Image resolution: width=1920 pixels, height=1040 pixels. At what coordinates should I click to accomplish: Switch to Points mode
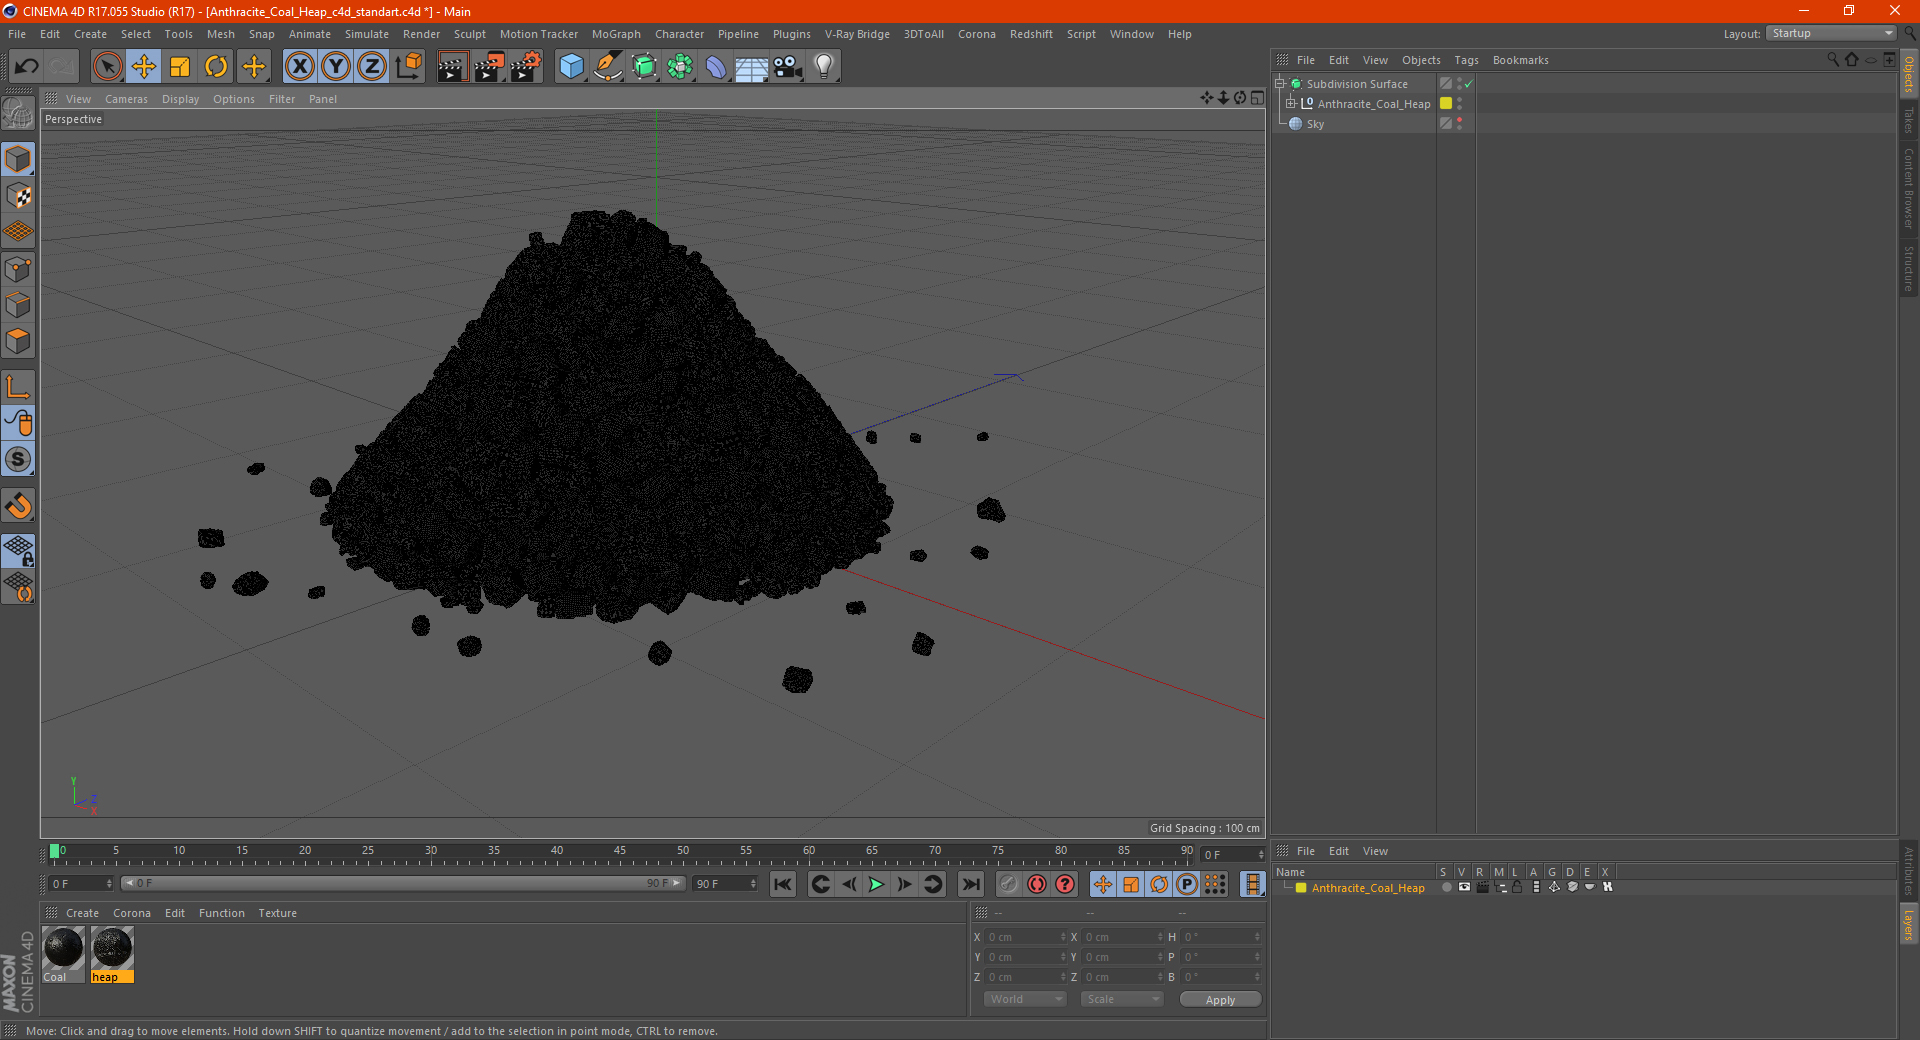18,269
